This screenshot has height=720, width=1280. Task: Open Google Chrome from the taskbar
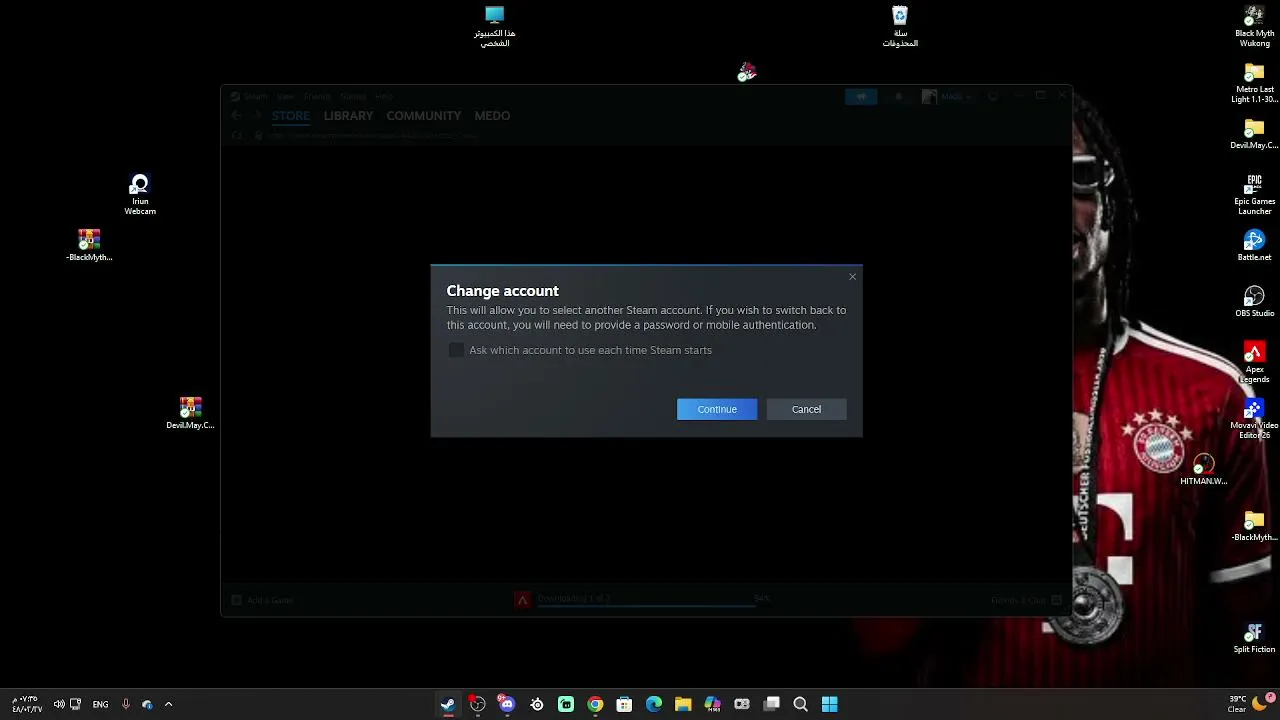(595, 704)
